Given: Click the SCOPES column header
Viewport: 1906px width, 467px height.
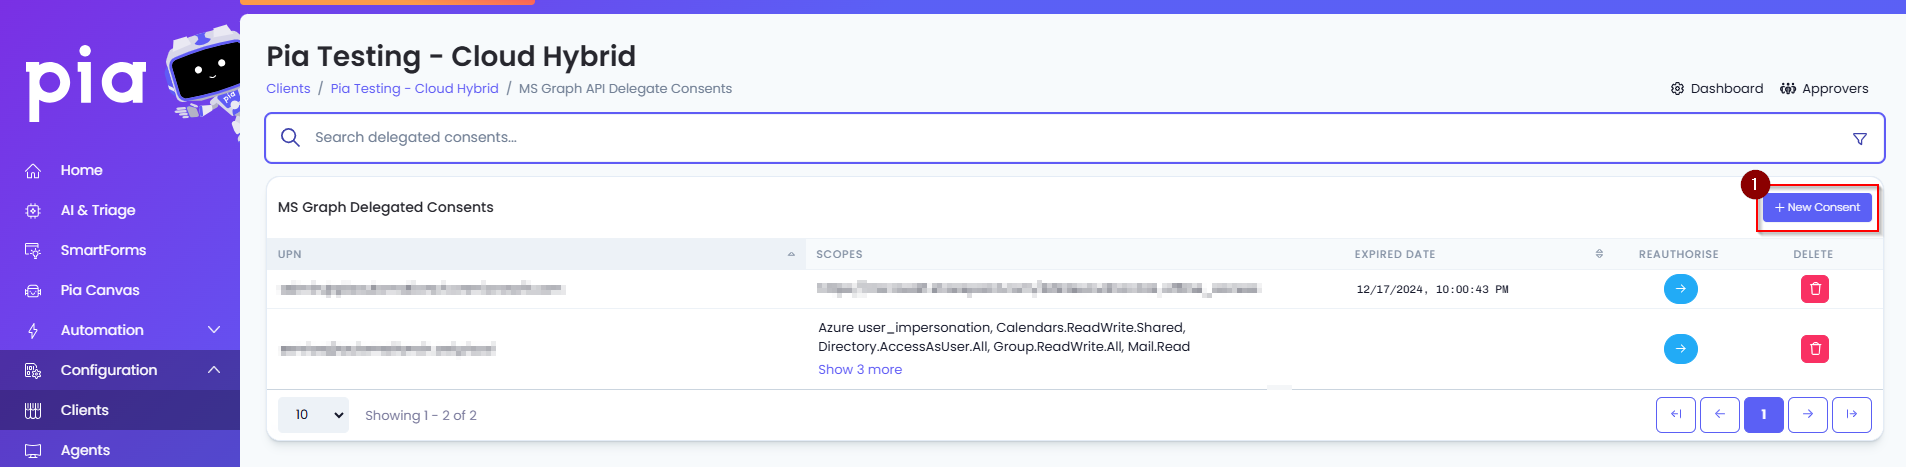Looking at the screenshot, I should [839, 254].
